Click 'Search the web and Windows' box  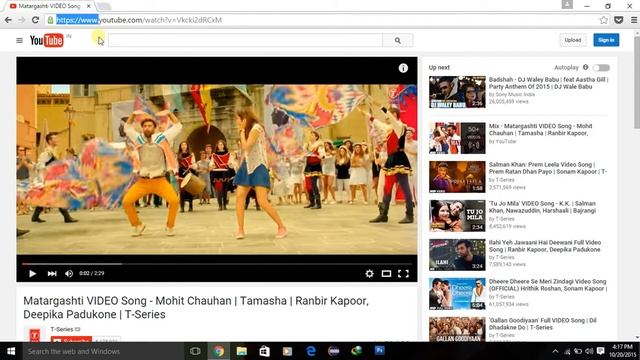[102, 351]
